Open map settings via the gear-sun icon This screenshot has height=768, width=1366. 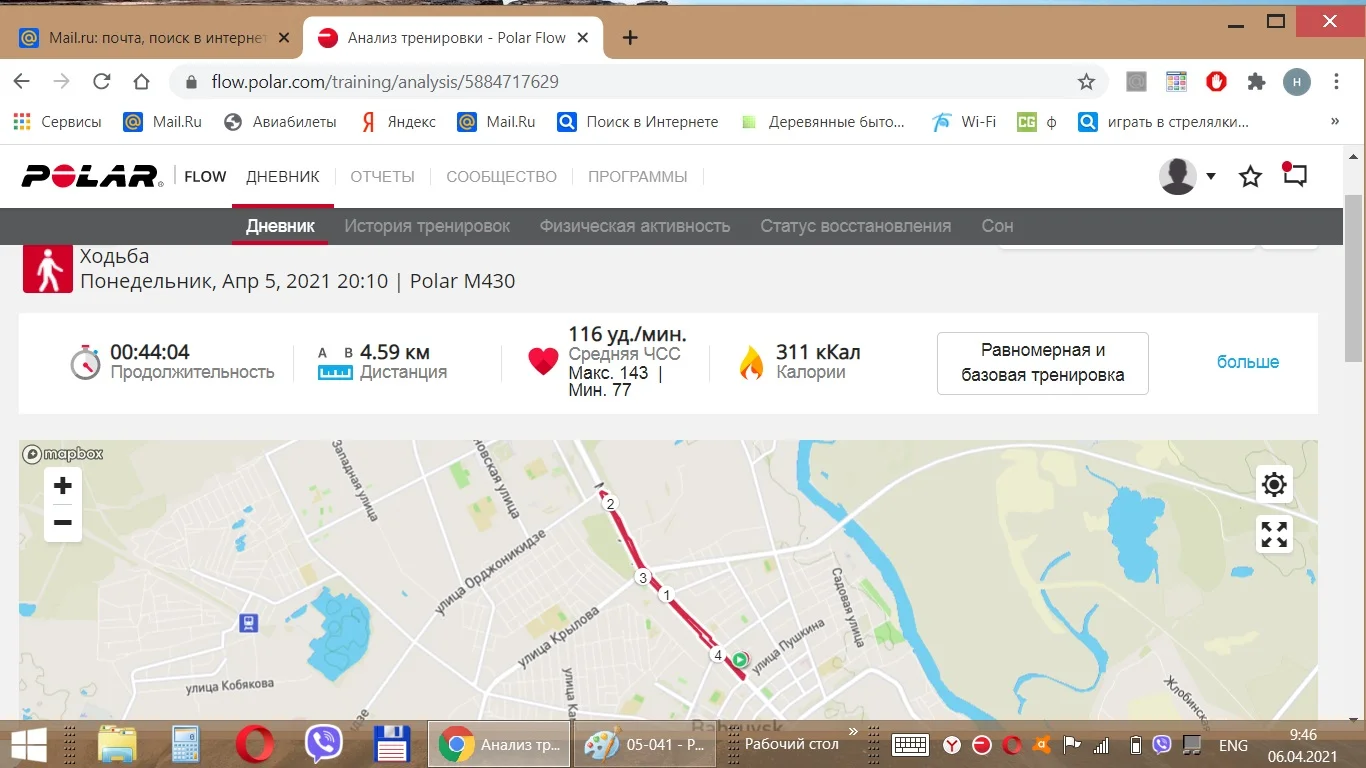pos(1274,485)
